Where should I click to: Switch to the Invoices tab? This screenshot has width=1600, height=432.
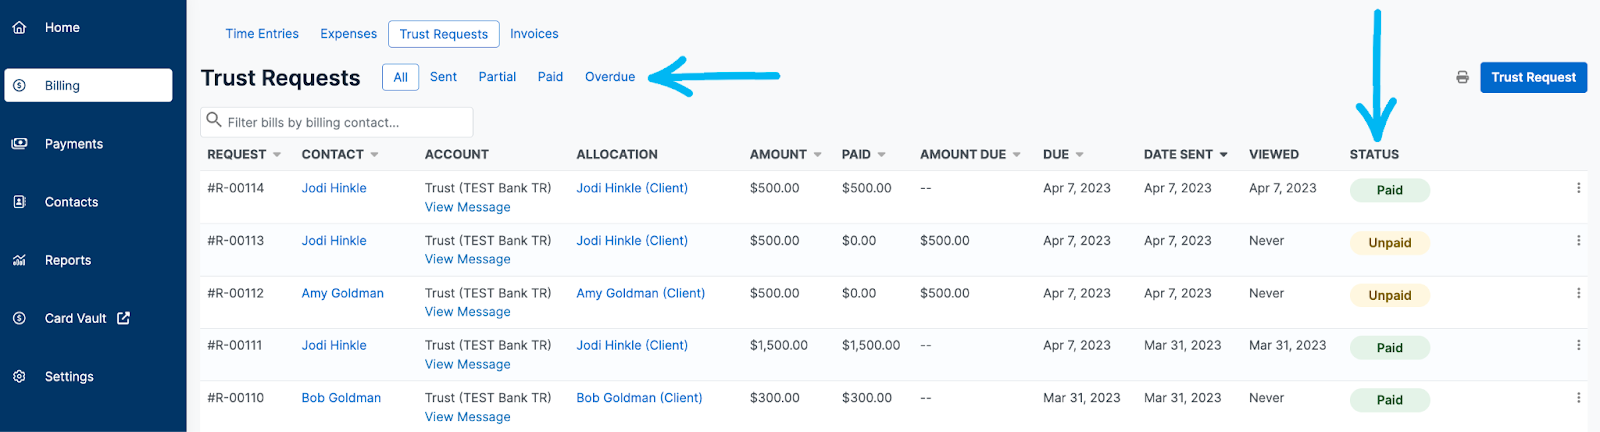tap(534, 34)
